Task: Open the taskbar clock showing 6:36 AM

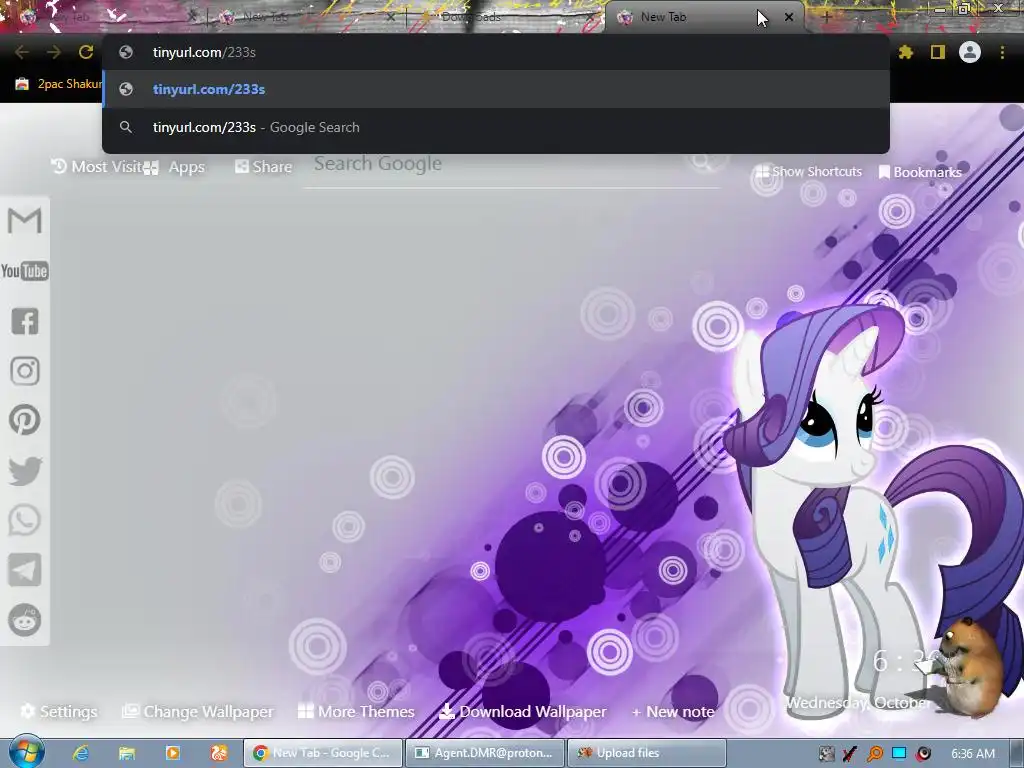Action: (973, 754)
